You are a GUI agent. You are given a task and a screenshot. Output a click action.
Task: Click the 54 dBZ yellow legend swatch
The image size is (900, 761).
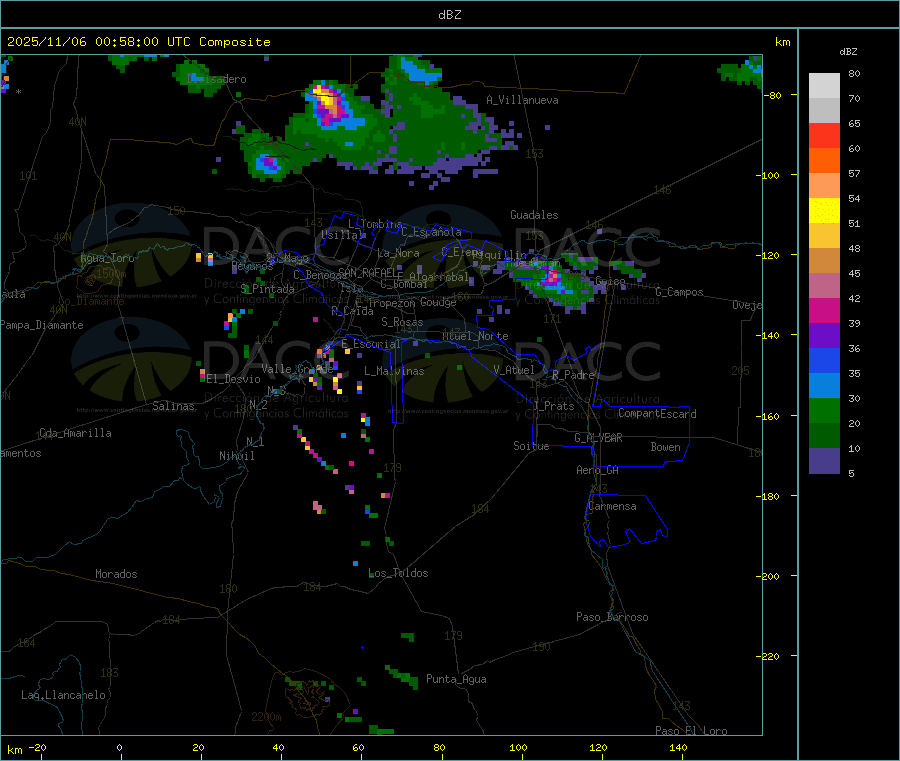824,211
